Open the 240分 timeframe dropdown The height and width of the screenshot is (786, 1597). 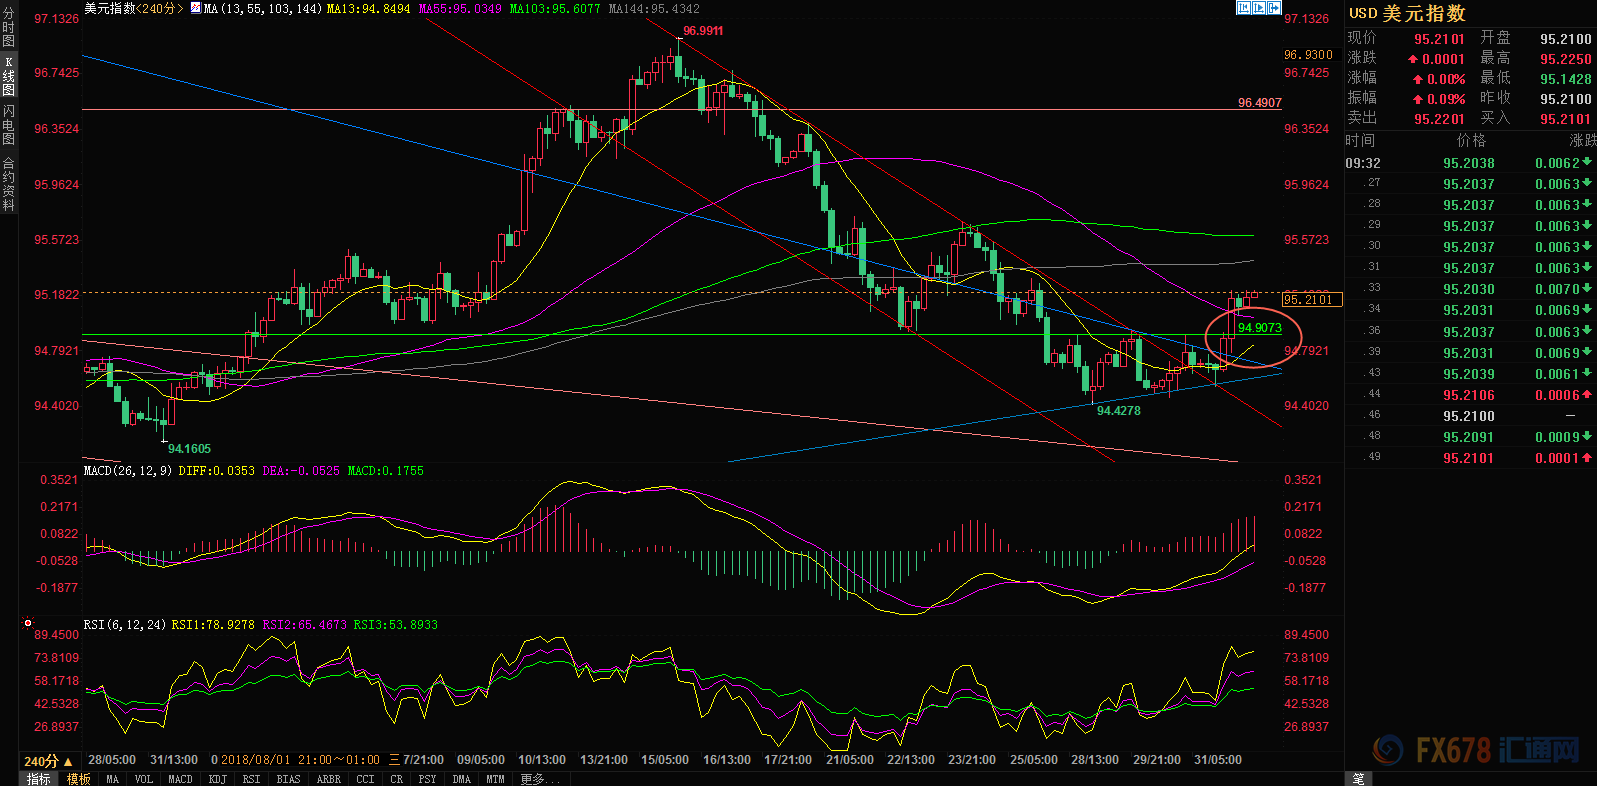tap(48, 761)
